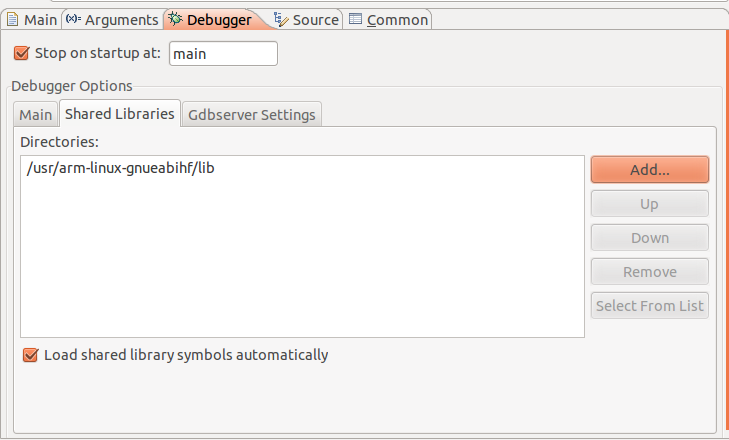Switch to Gdbserver Settings sub-tab
The image size is (729, 440).
tap(252, 115)
